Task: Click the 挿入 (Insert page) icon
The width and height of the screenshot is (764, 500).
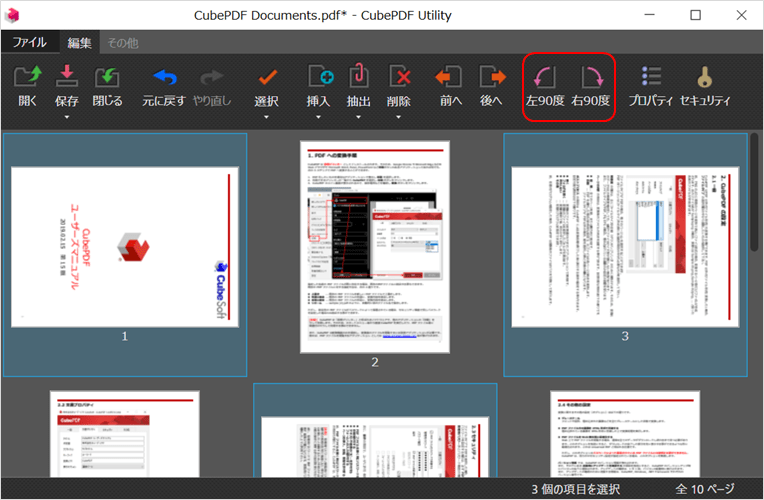Action: 320,77
